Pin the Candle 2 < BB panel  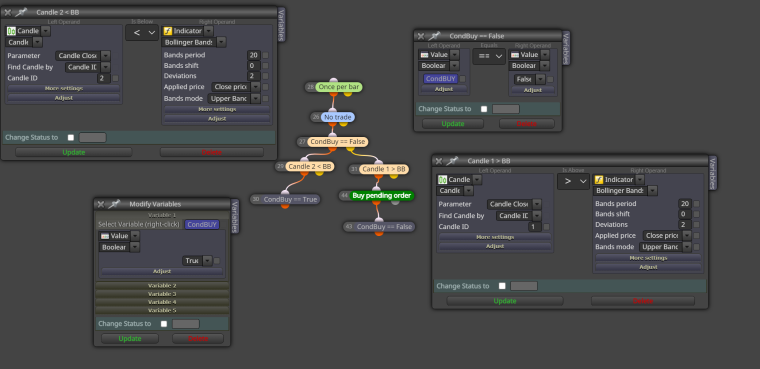tap(21, 12)
